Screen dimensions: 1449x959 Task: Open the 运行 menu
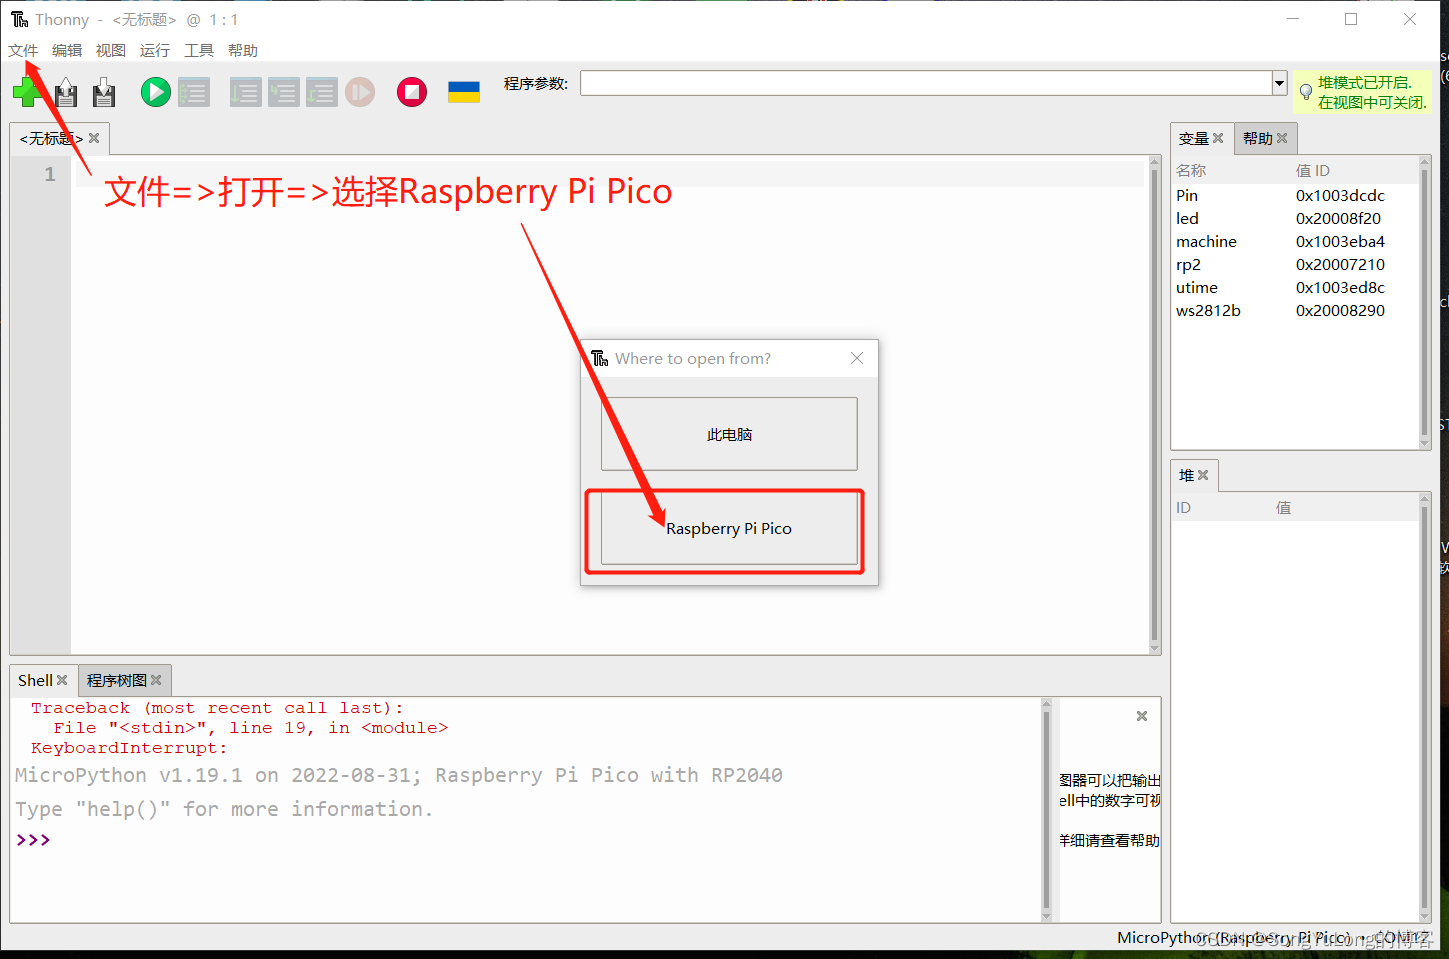point(155,50)
